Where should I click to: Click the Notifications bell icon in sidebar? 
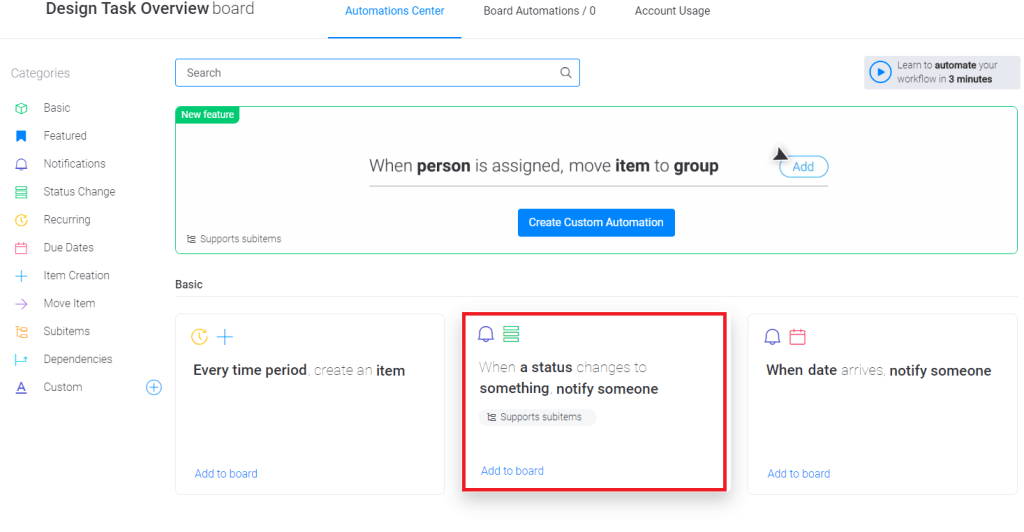coord(21,164)
